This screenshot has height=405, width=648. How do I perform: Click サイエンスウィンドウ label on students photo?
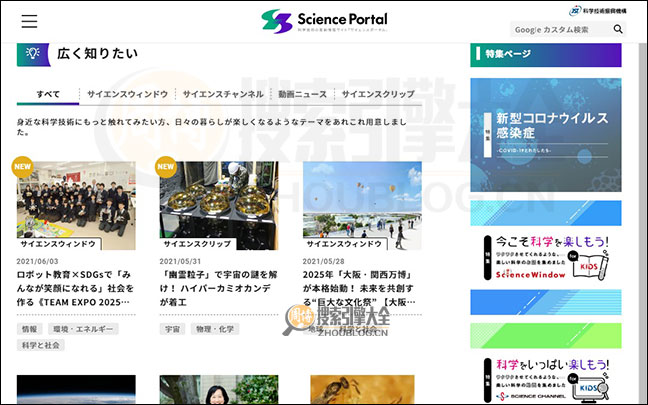point(58,244)
